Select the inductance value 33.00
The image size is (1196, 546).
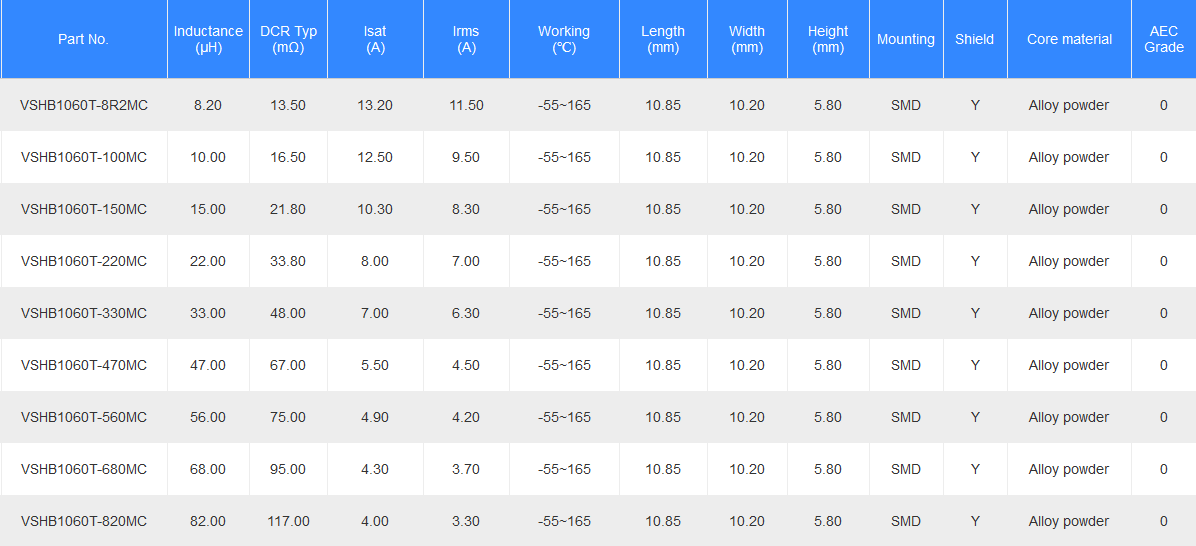[208, 313]
